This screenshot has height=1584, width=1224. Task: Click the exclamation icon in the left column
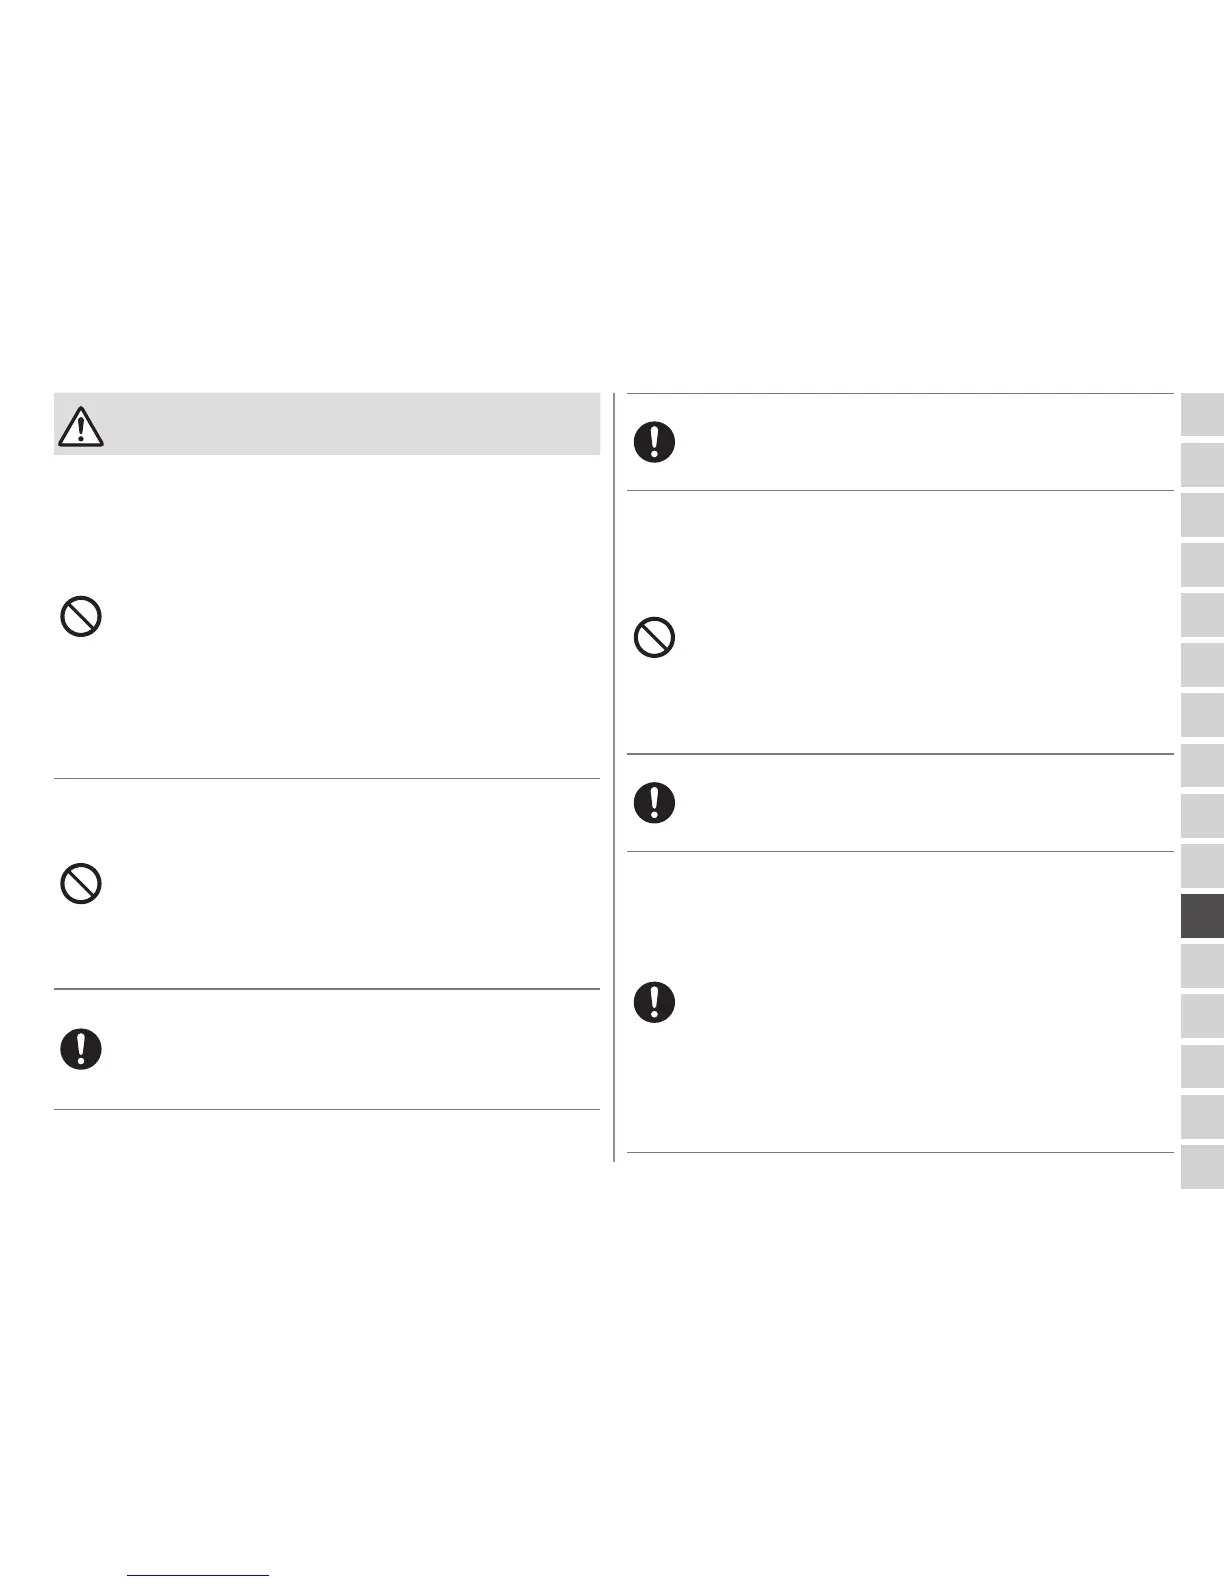tap(81, 1048)
